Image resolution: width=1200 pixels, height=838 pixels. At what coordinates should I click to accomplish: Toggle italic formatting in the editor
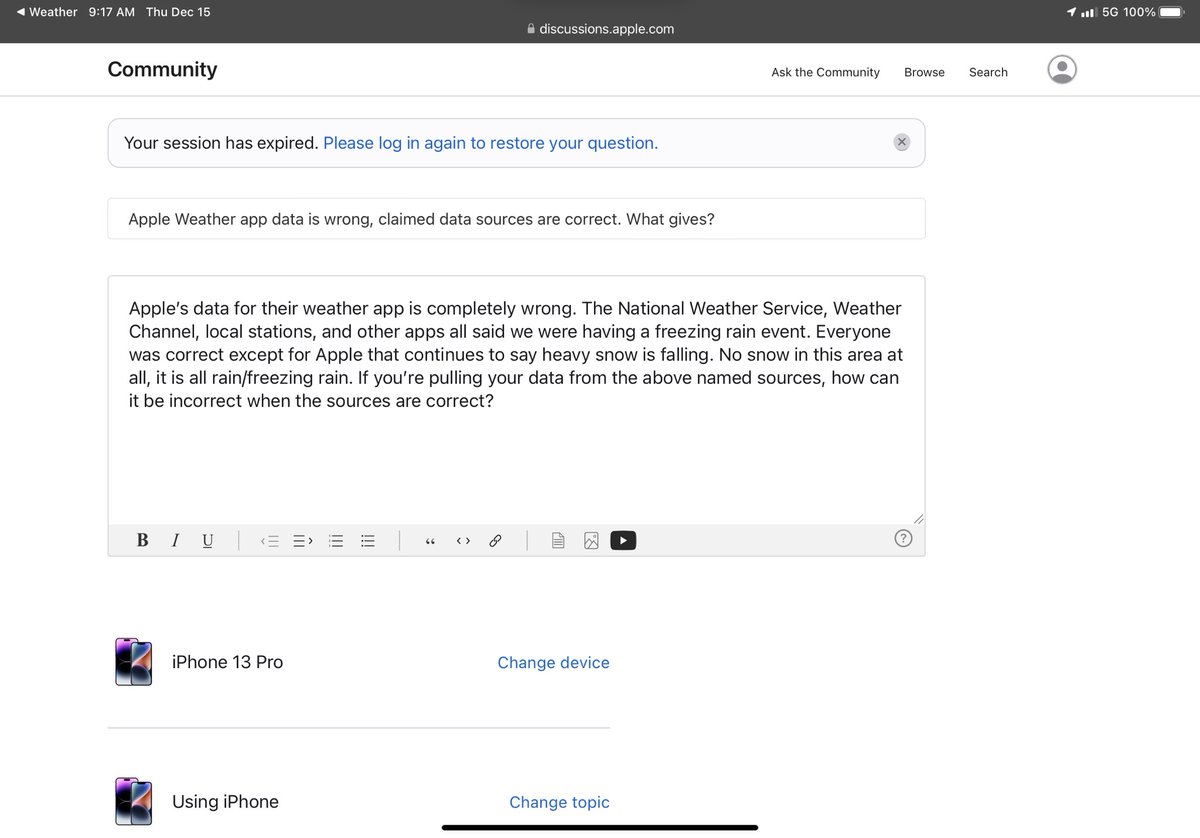click(175, 540)
